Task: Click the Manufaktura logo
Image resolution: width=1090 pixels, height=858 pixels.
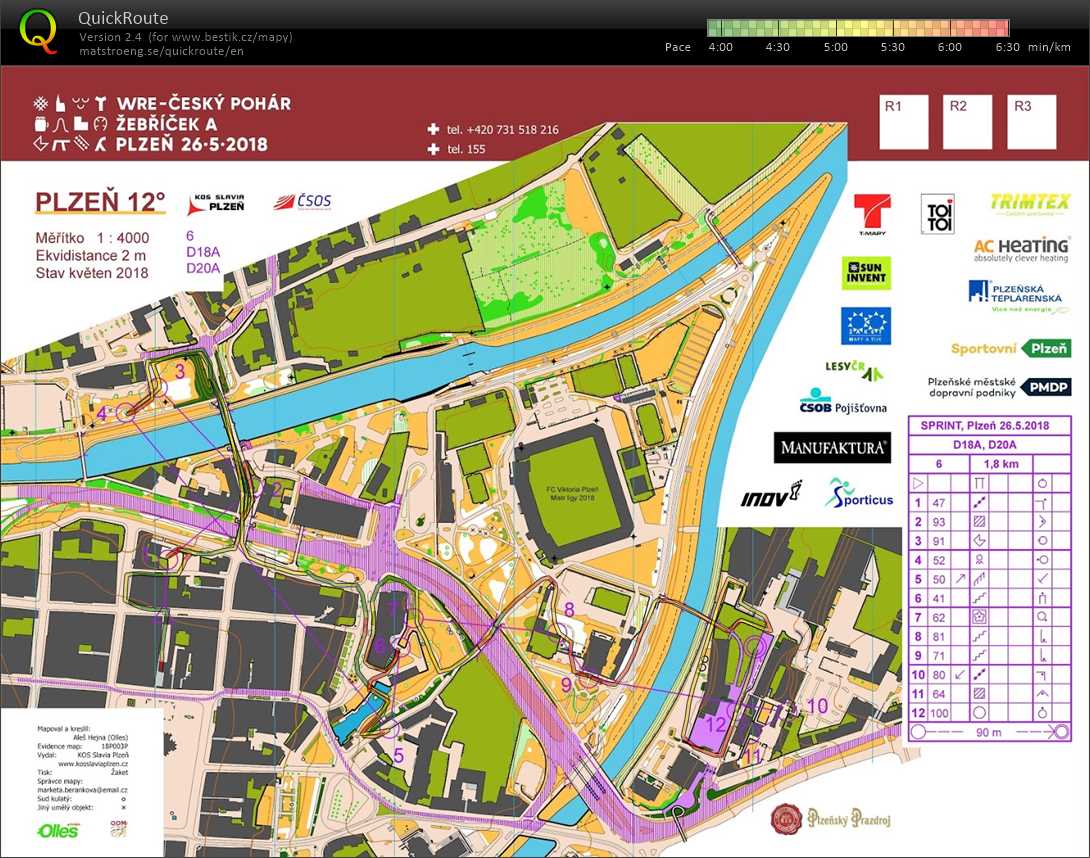Action: tap(832, 447)
